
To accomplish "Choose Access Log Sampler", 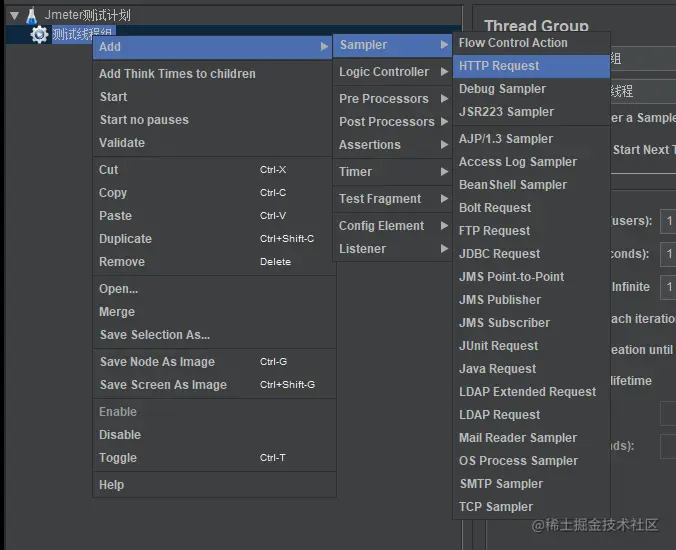I will coord(531,162).
